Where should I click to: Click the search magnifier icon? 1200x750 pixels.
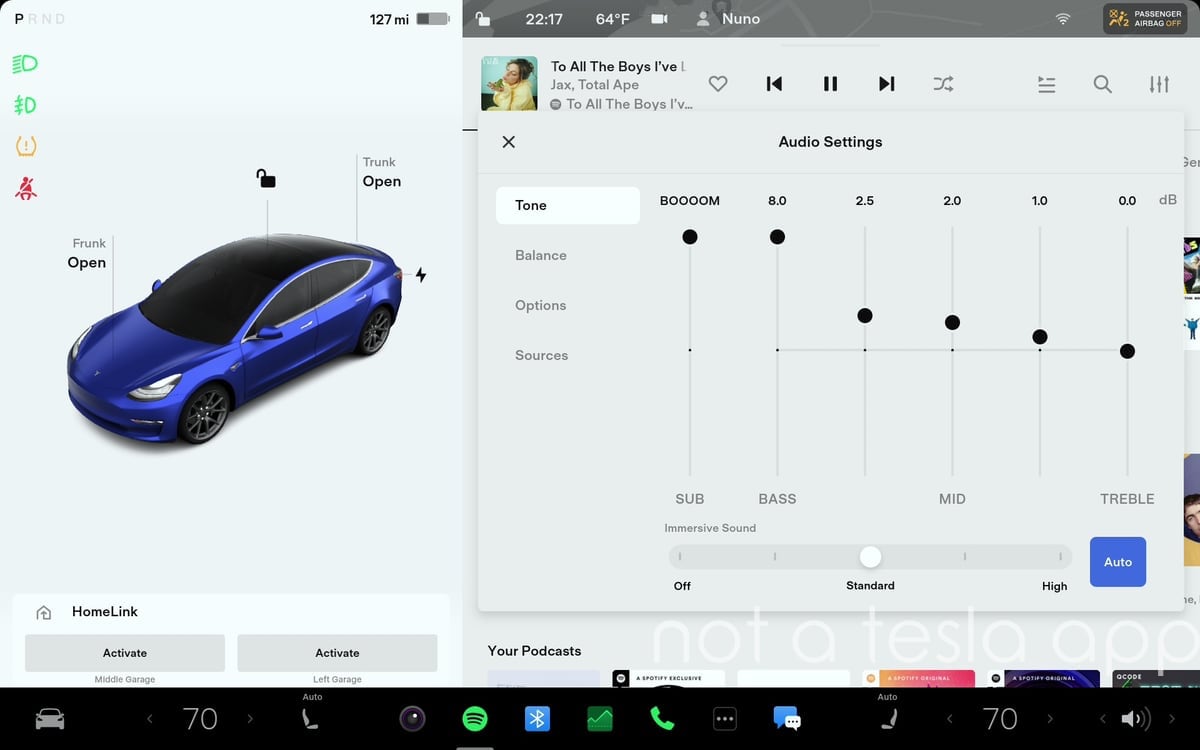tap(1102, 85)
